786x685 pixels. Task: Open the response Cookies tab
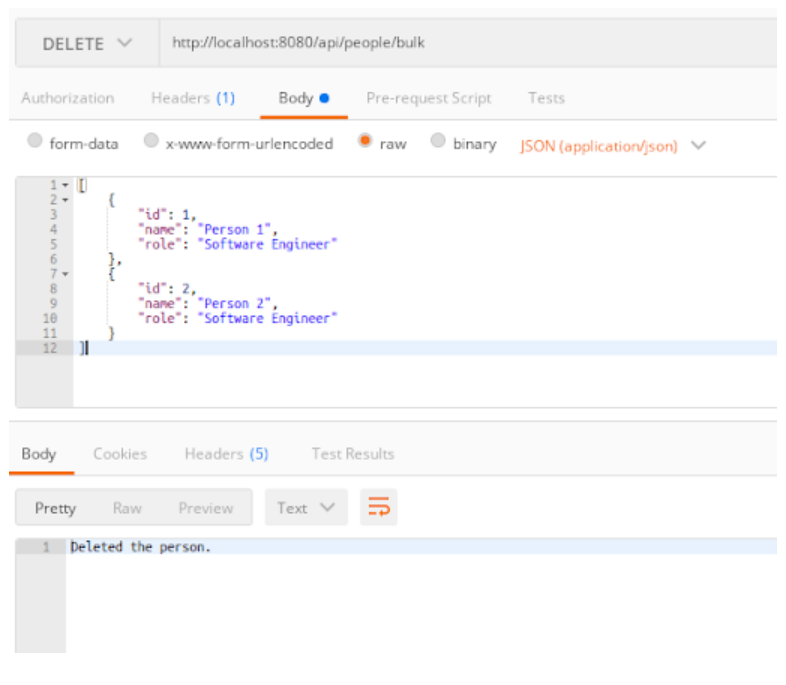120,454
